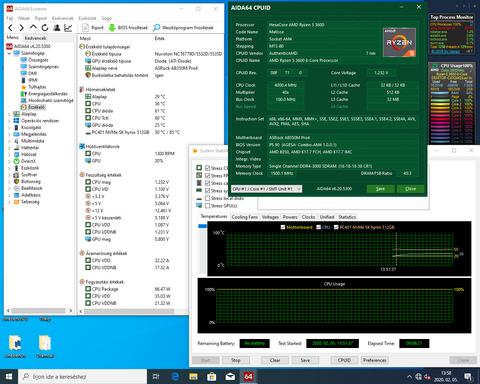Open the cinebench folder on the desktop

pos(15,347)
